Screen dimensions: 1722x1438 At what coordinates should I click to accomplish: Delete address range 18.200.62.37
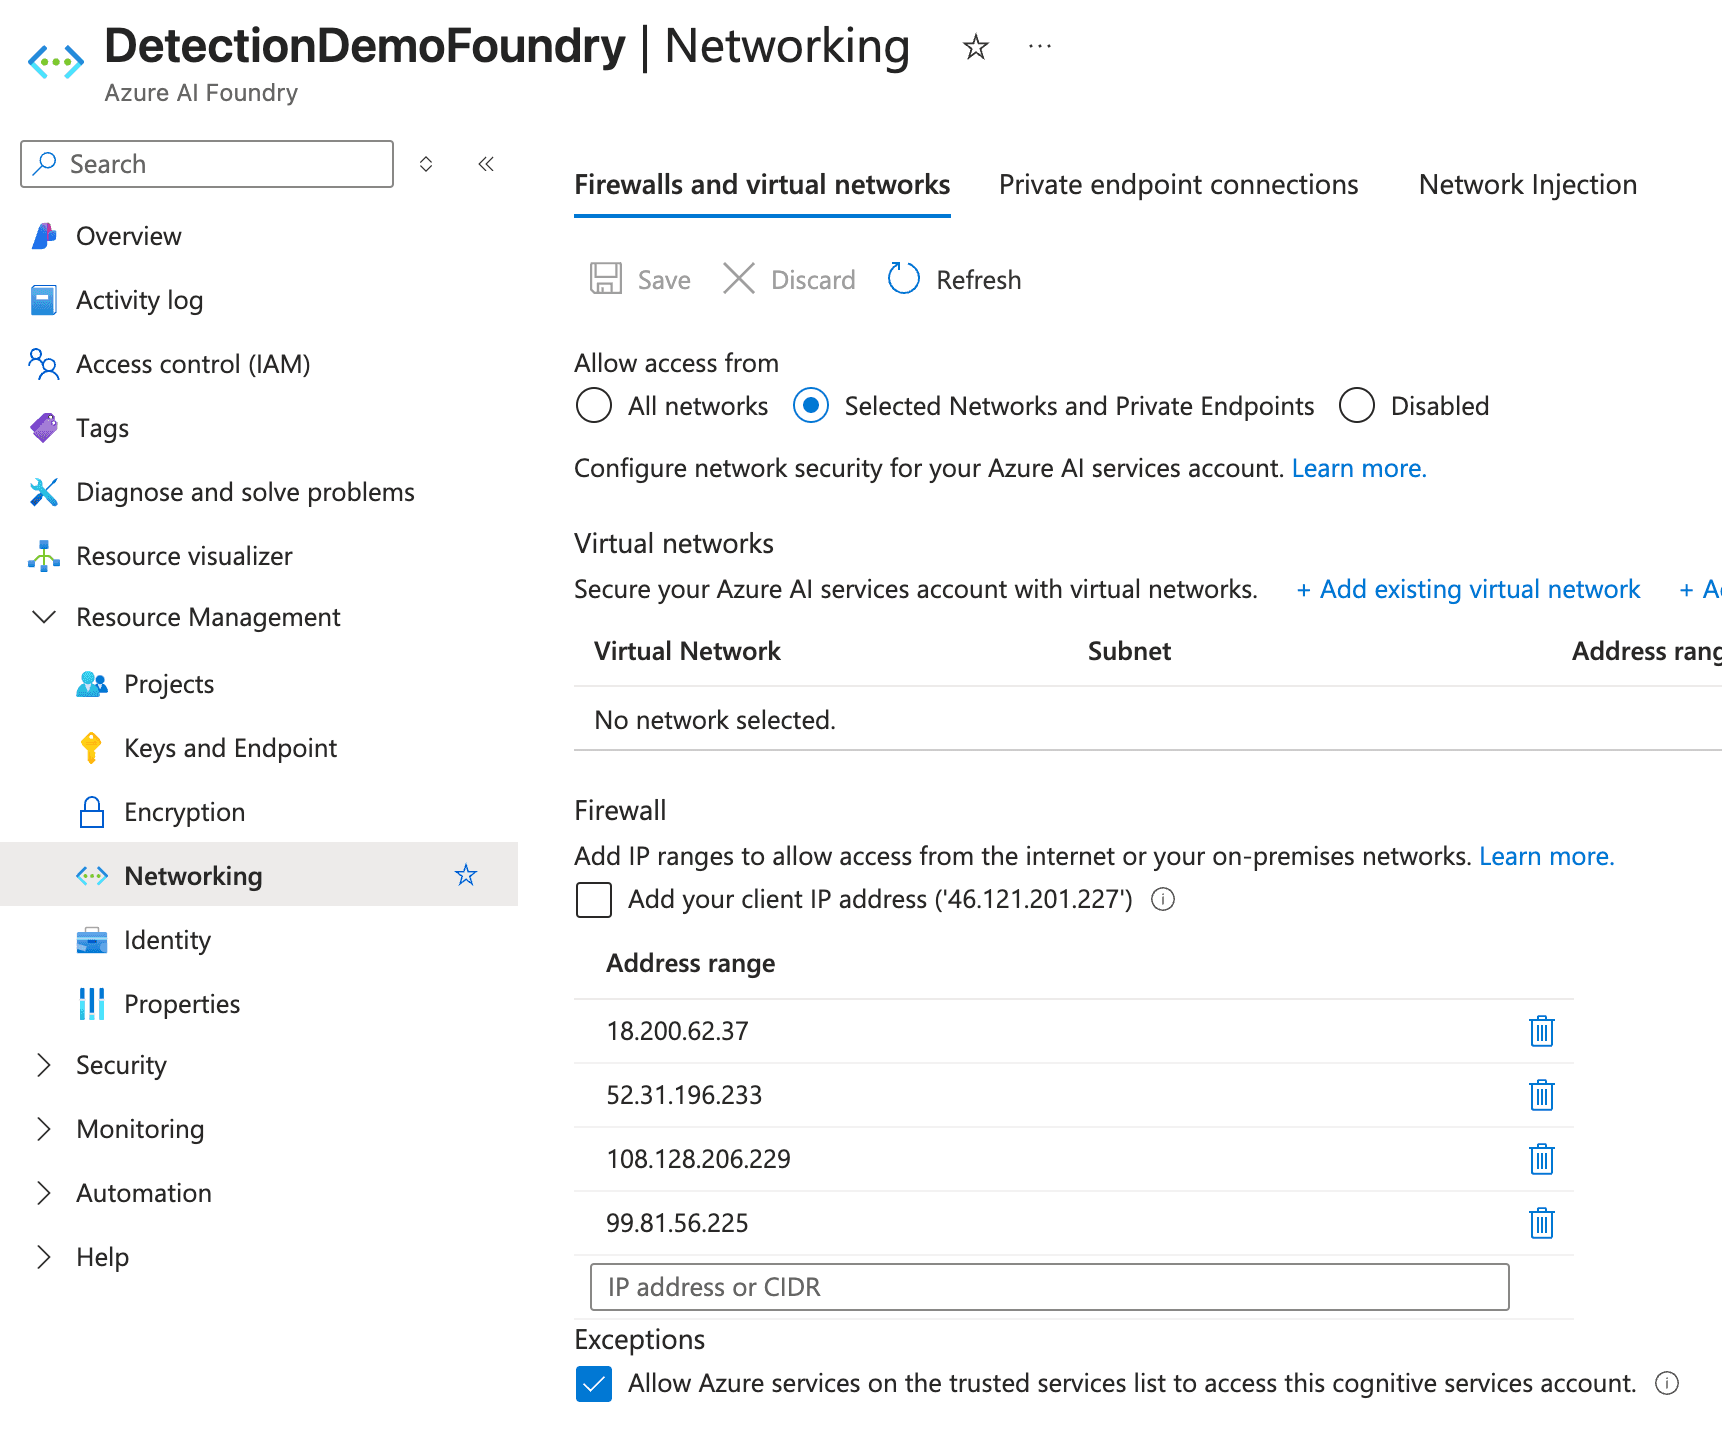(x=1542, y=1031)
